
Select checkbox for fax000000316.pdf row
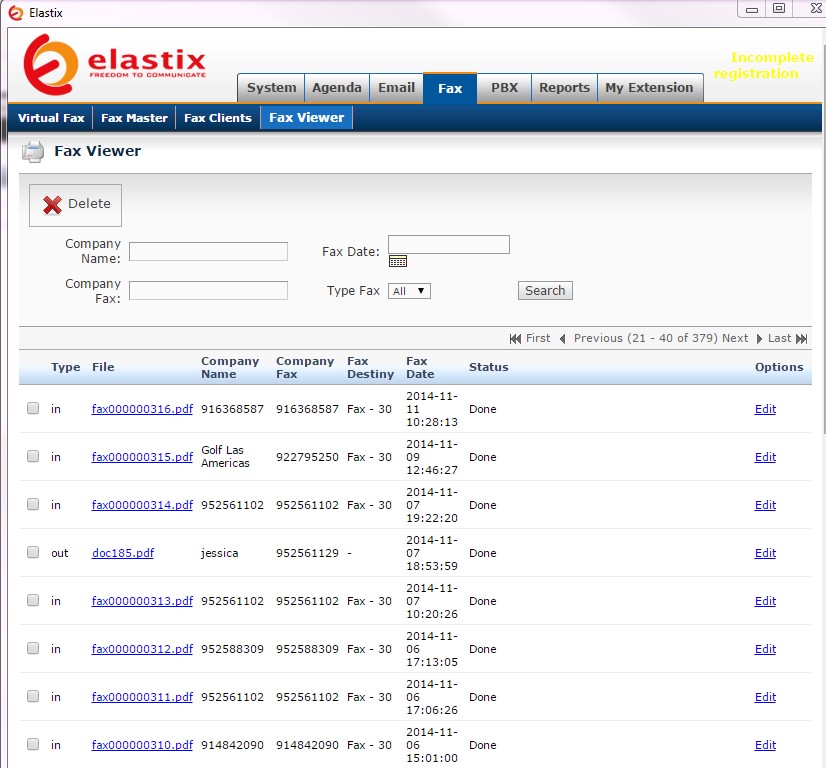[x=33, y=408]
